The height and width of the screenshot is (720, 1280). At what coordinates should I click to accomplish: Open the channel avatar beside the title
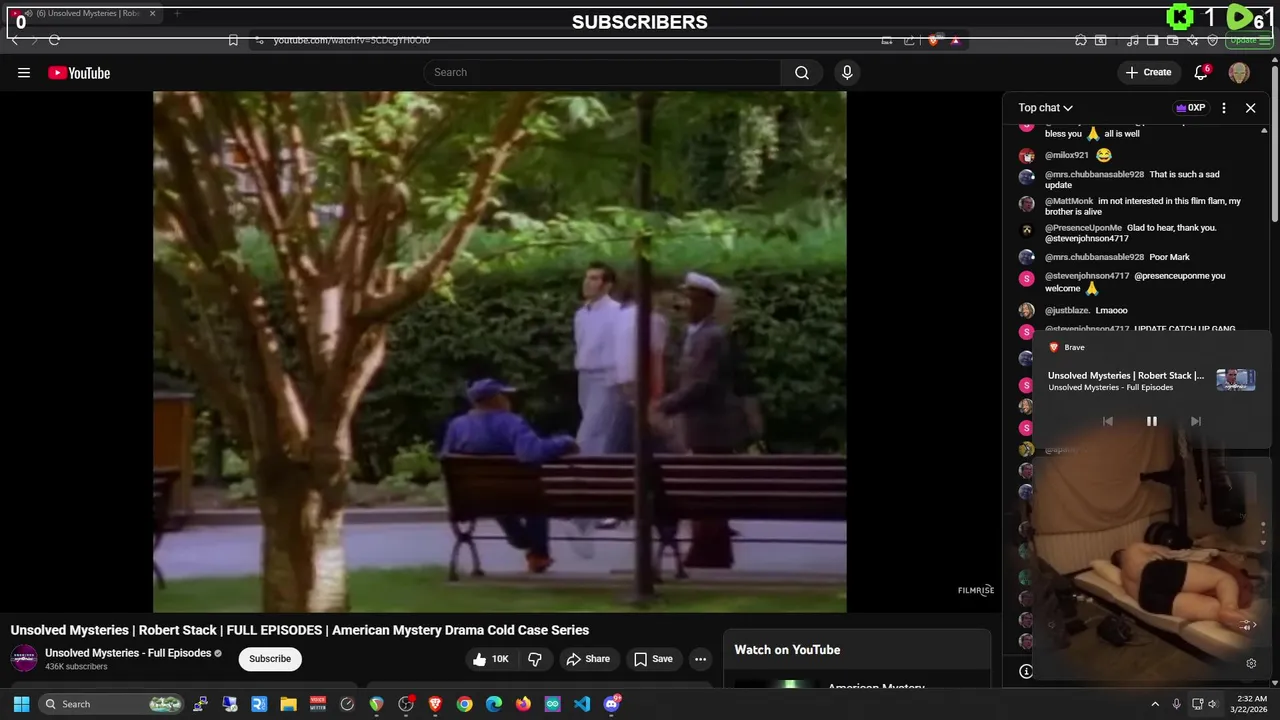pyautogui.click(x=24, y=658)
